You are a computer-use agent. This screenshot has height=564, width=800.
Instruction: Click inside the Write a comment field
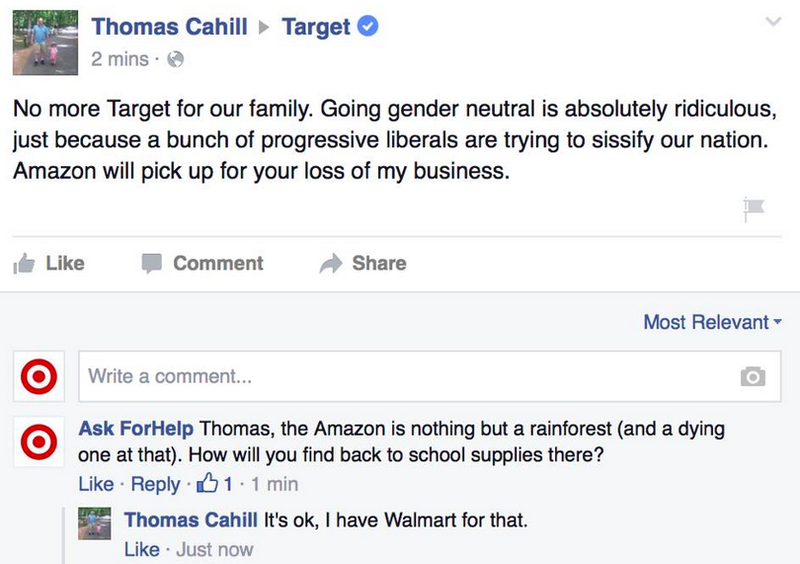(x=430, y=377)
